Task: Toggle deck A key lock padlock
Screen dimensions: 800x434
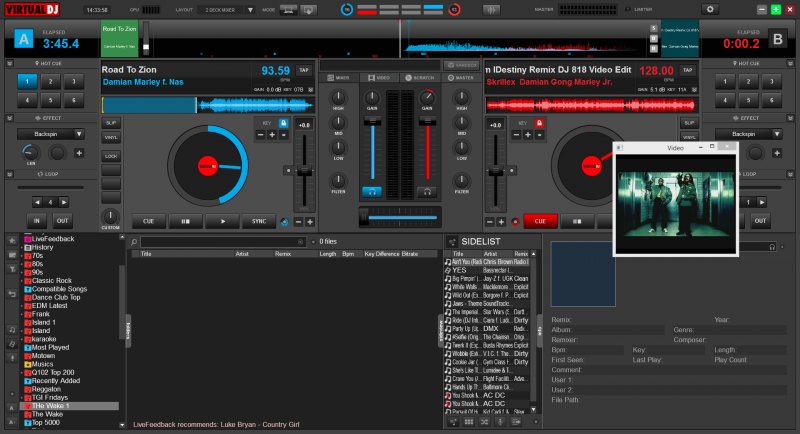Action: pos(284,123)
